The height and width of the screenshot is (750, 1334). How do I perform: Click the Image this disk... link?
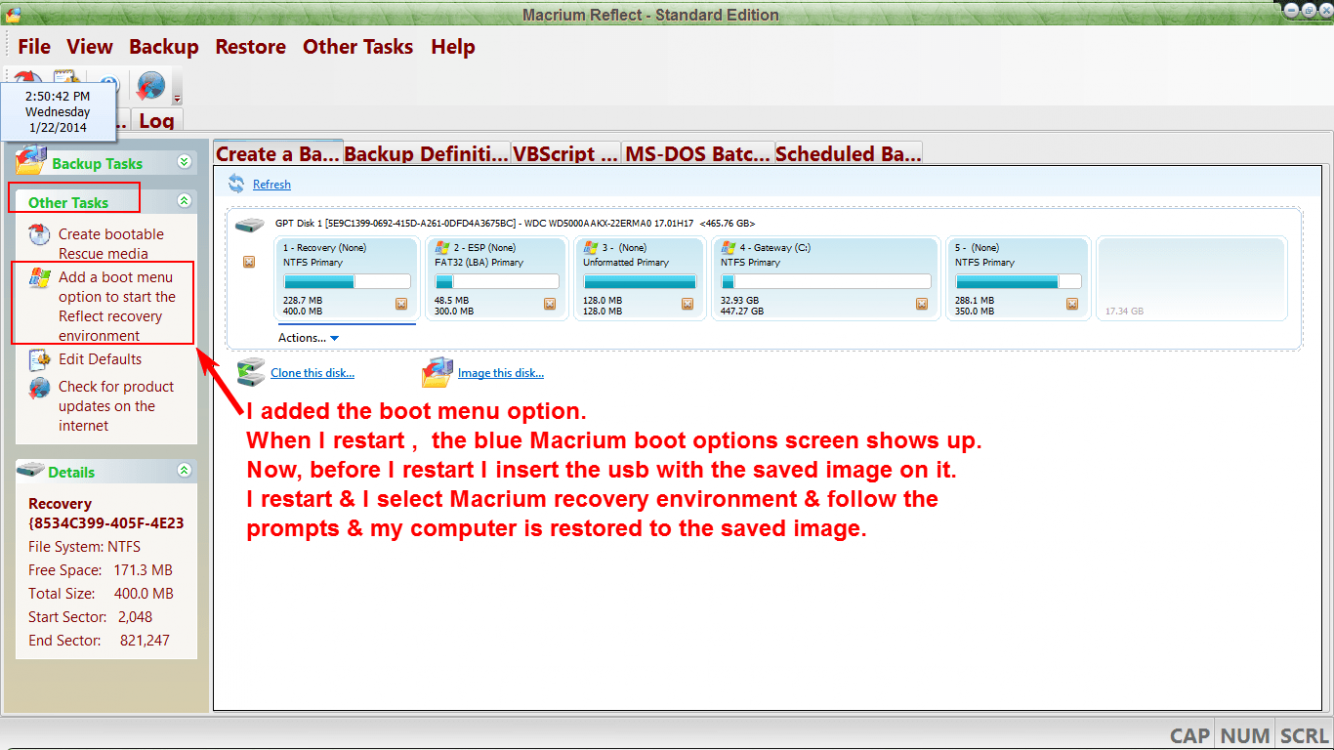(x=501, y=373)
